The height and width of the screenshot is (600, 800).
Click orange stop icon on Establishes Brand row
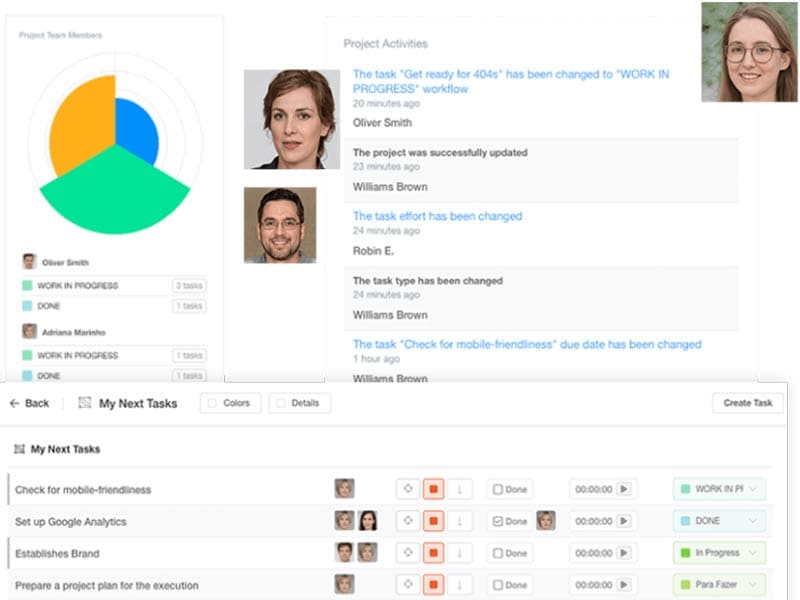click(x=433, y=553)
